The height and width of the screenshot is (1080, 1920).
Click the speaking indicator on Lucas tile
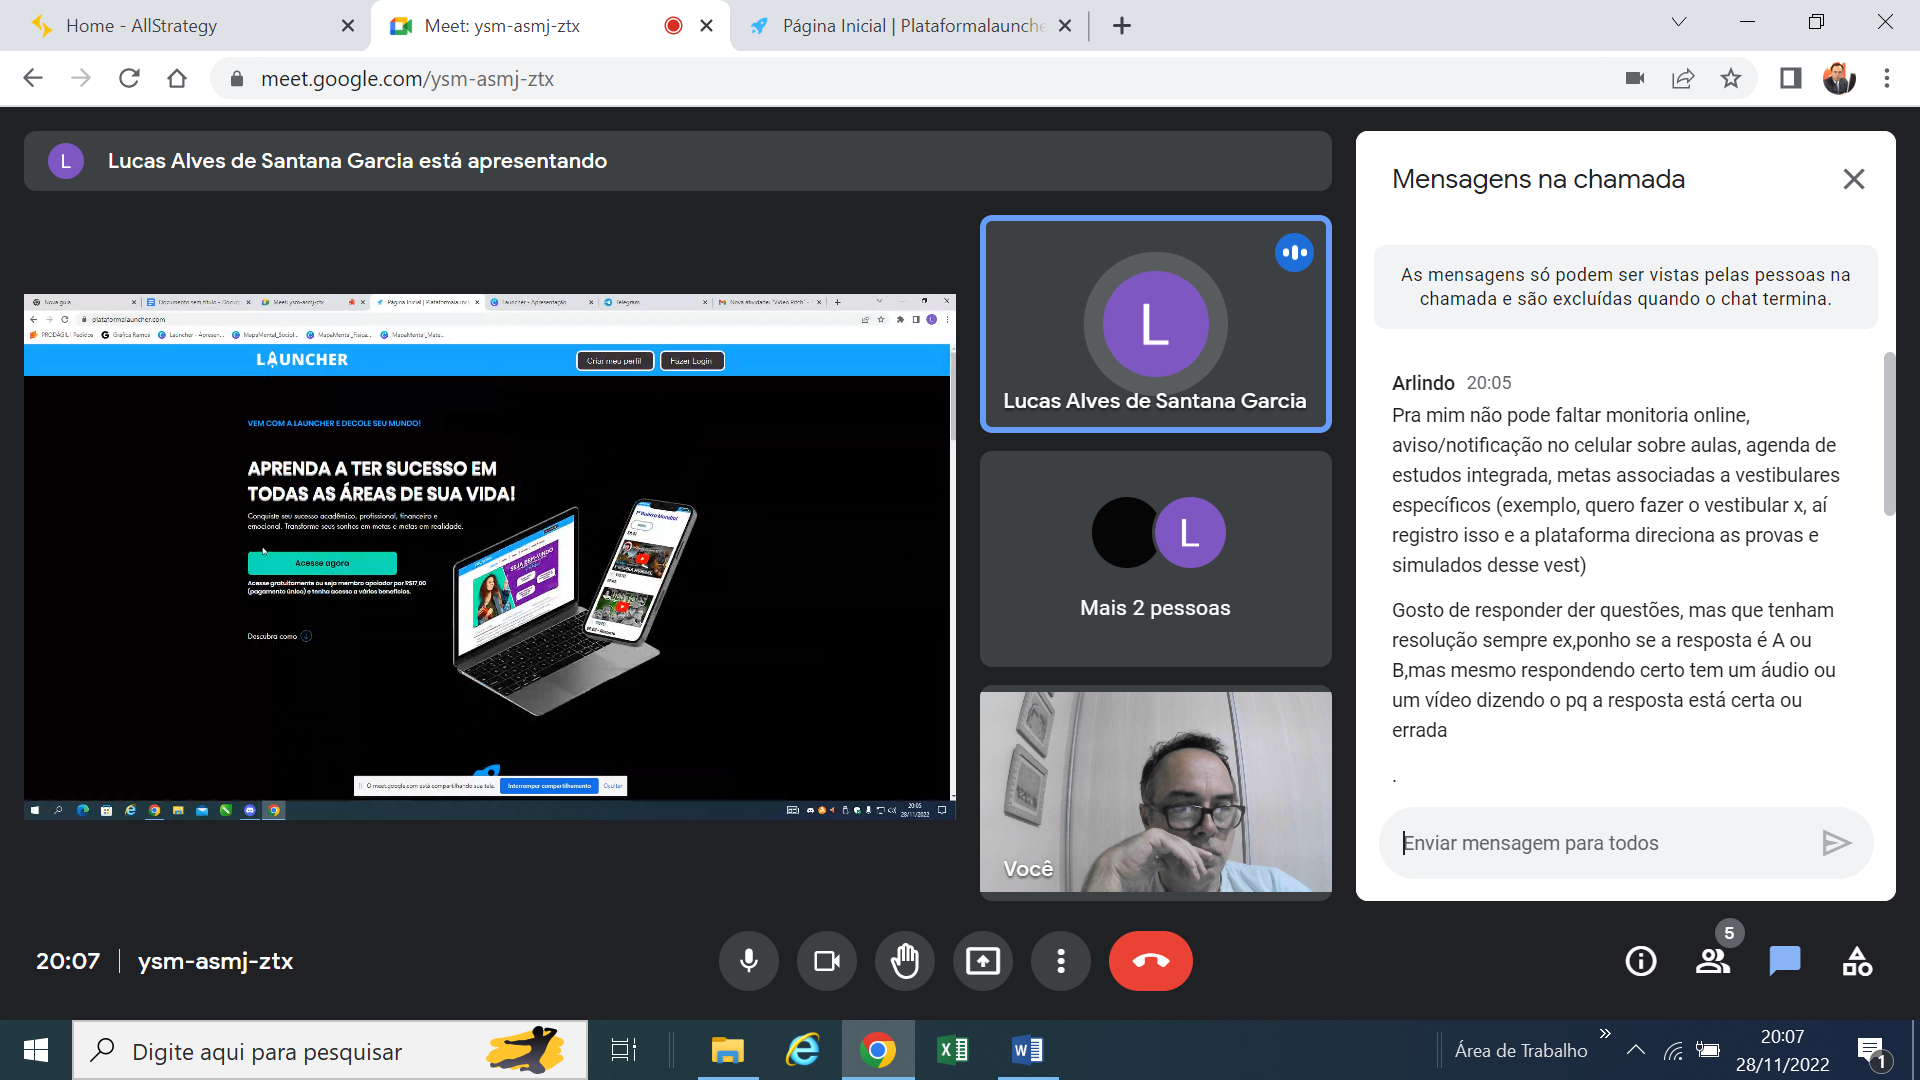tap(1294, 253)
